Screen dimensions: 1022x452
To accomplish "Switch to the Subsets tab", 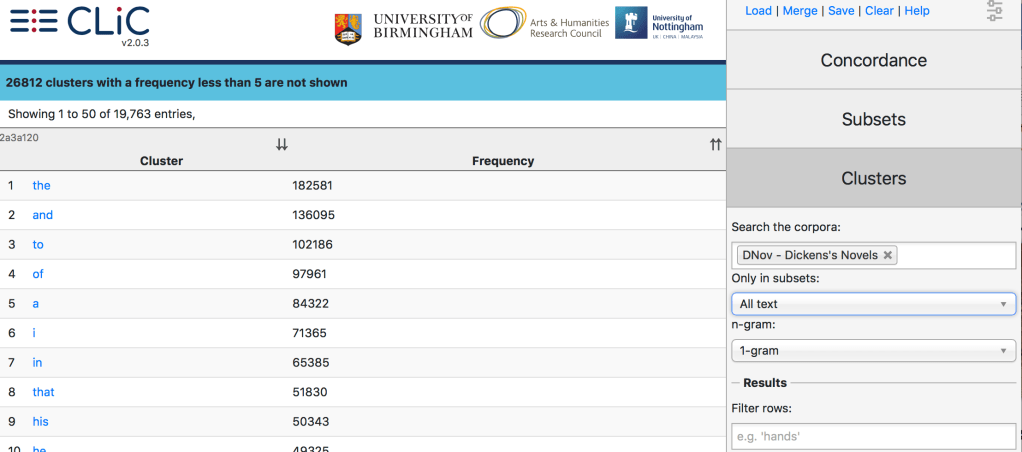I will [x=874, y=119].
